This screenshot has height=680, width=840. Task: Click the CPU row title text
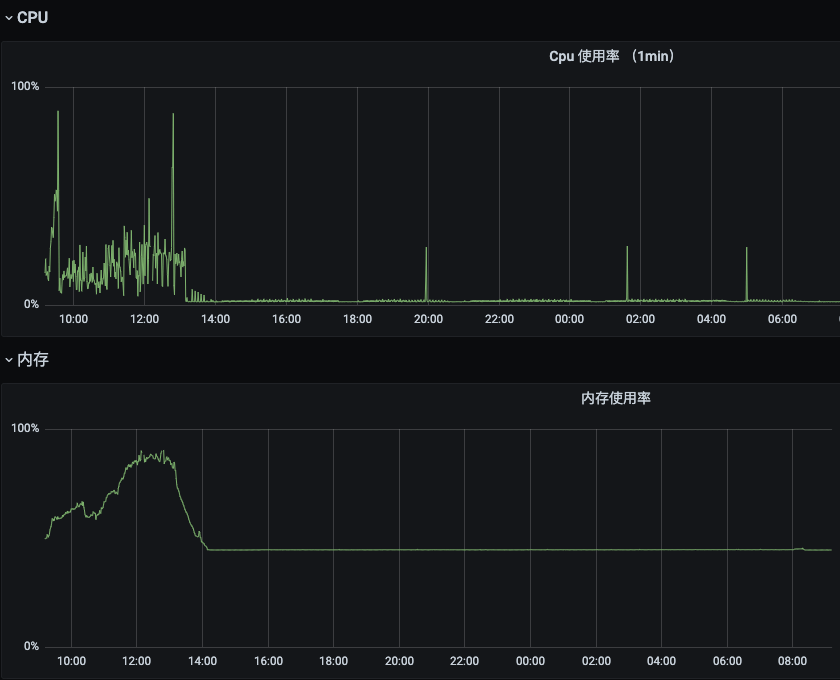[33, 18]
